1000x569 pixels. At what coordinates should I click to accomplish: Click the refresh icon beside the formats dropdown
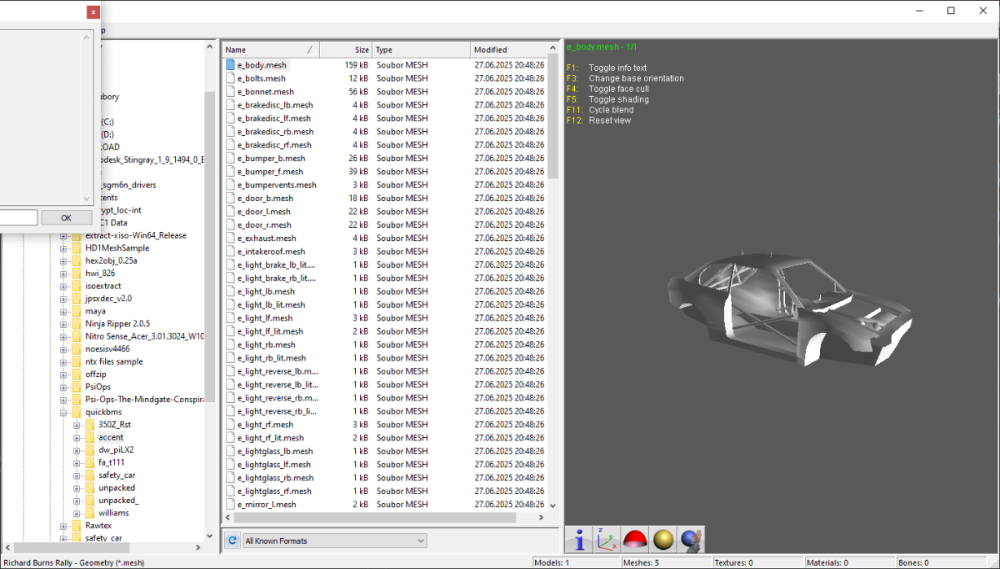[232, 541]
